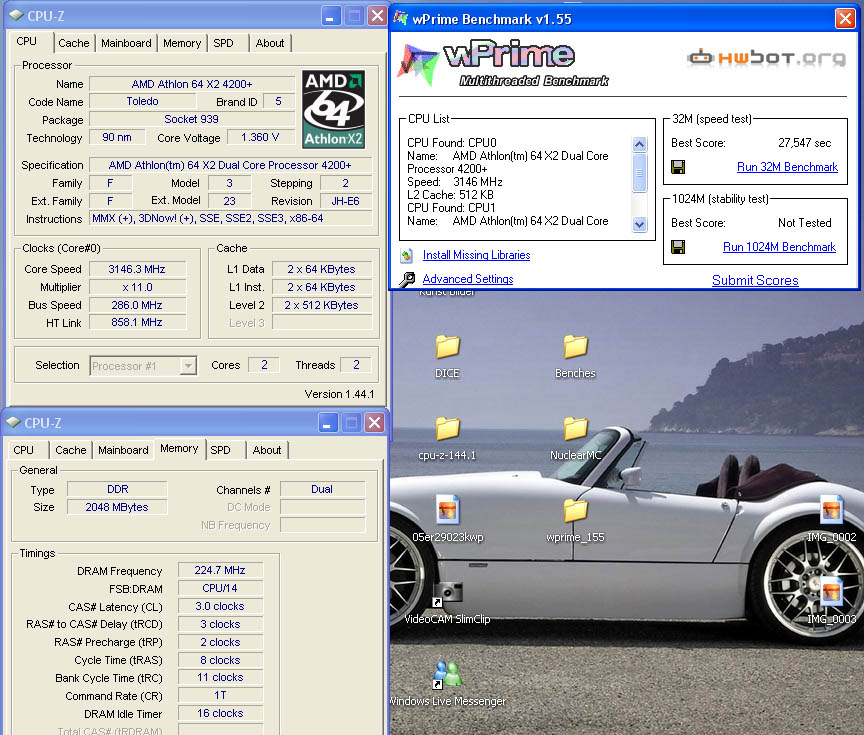864x735 pixels.
Task: Click CPU List scrollbar down arrow
Action: [639, 224]
